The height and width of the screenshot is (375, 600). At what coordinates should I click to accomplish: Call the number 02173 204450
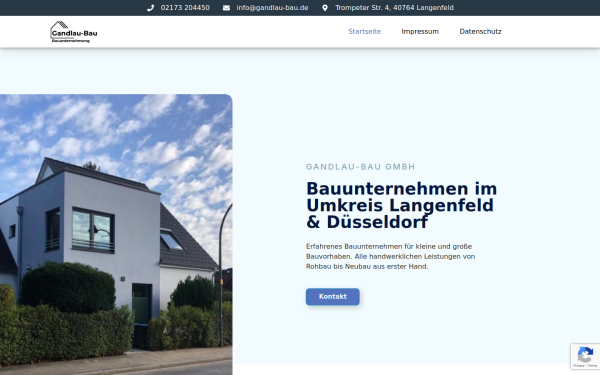point(185,8)
